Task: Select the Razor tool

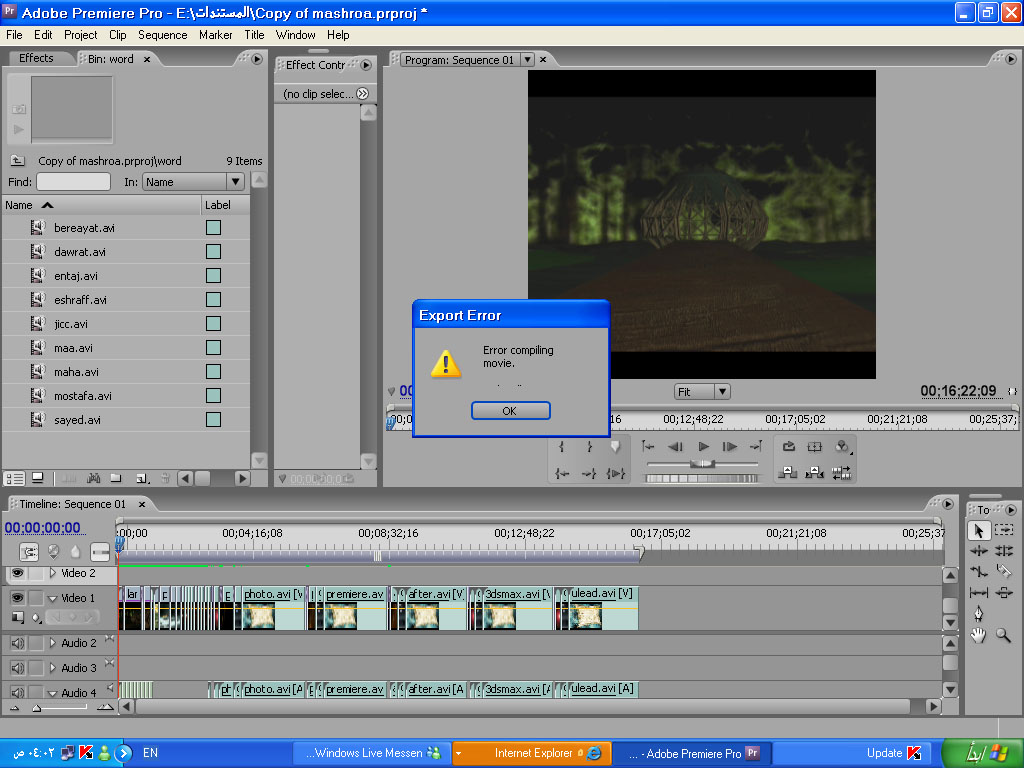Action: click(1003, 571)
